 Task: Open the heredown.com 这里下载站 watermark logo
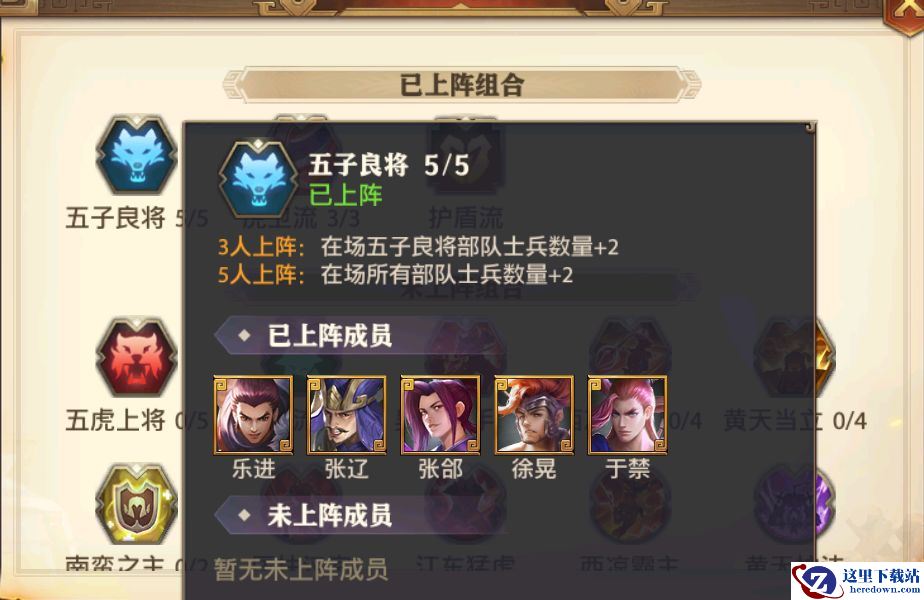pos(857,581)
